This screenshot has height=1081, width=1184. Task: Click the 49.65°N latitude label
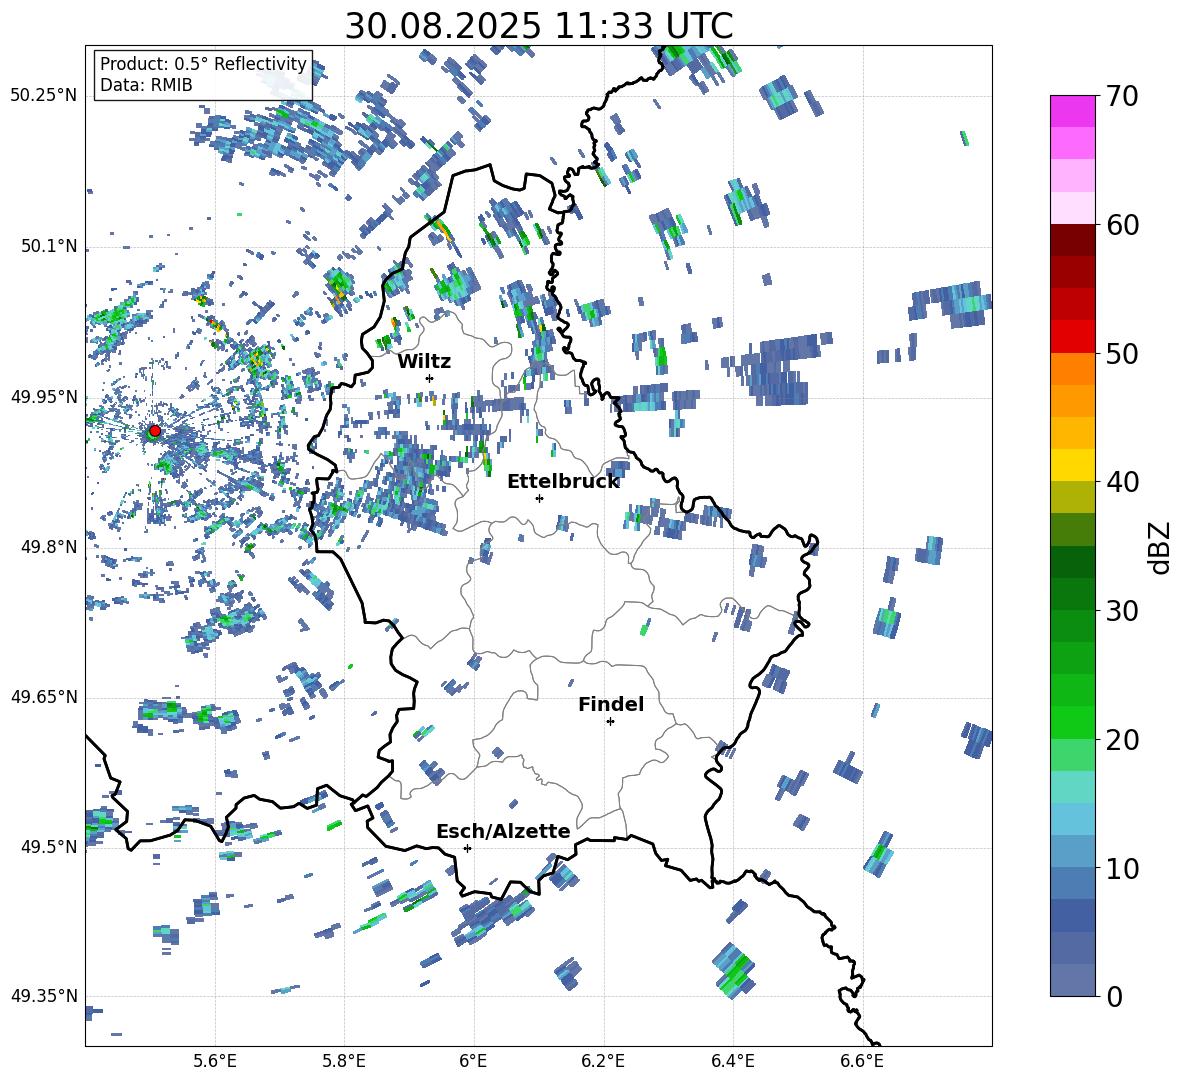click(x=44, y=697)
